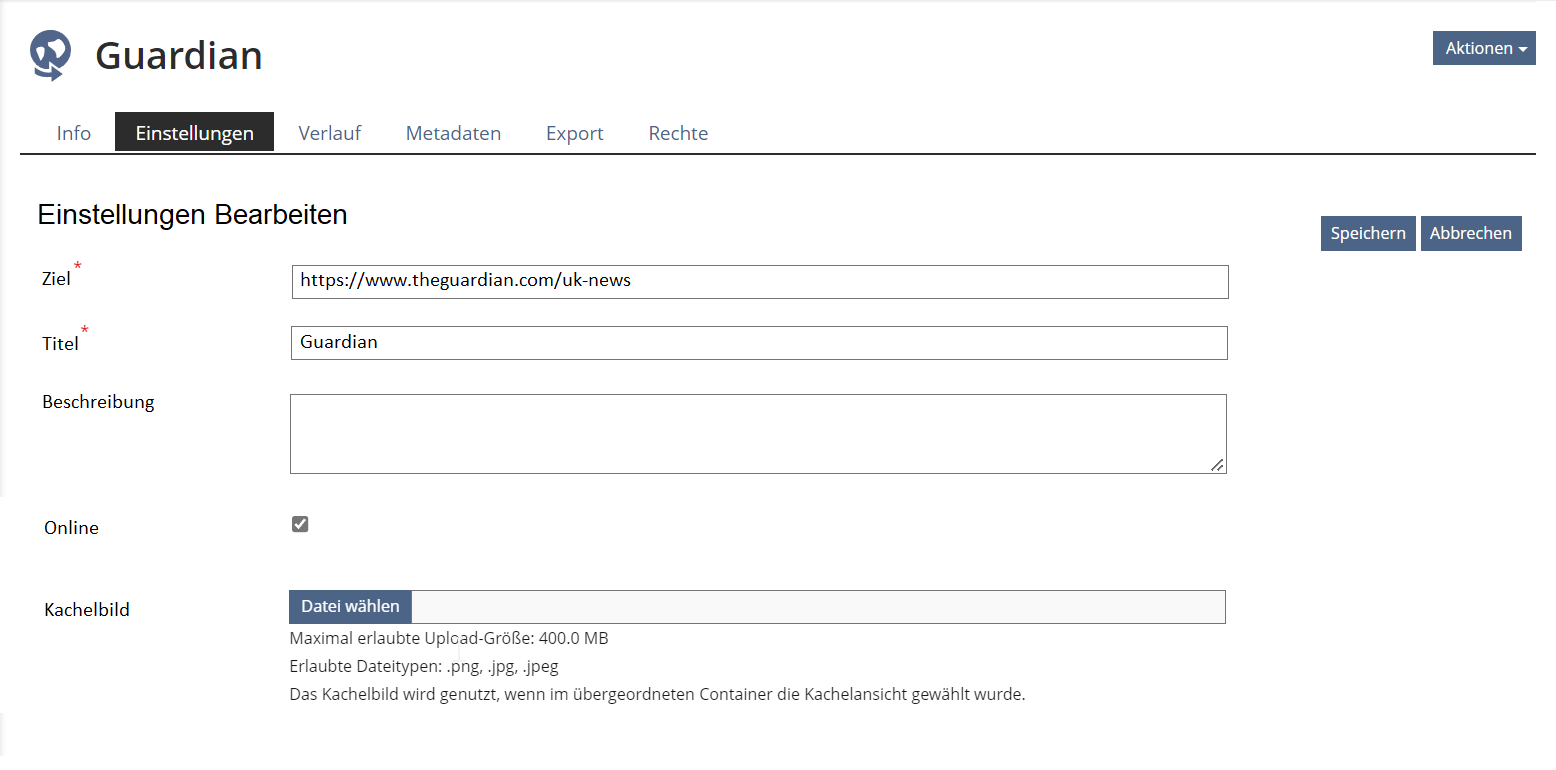Click the Guardian page title
Viewport: 1556px width, 770px height.
[x=179, y=56]
